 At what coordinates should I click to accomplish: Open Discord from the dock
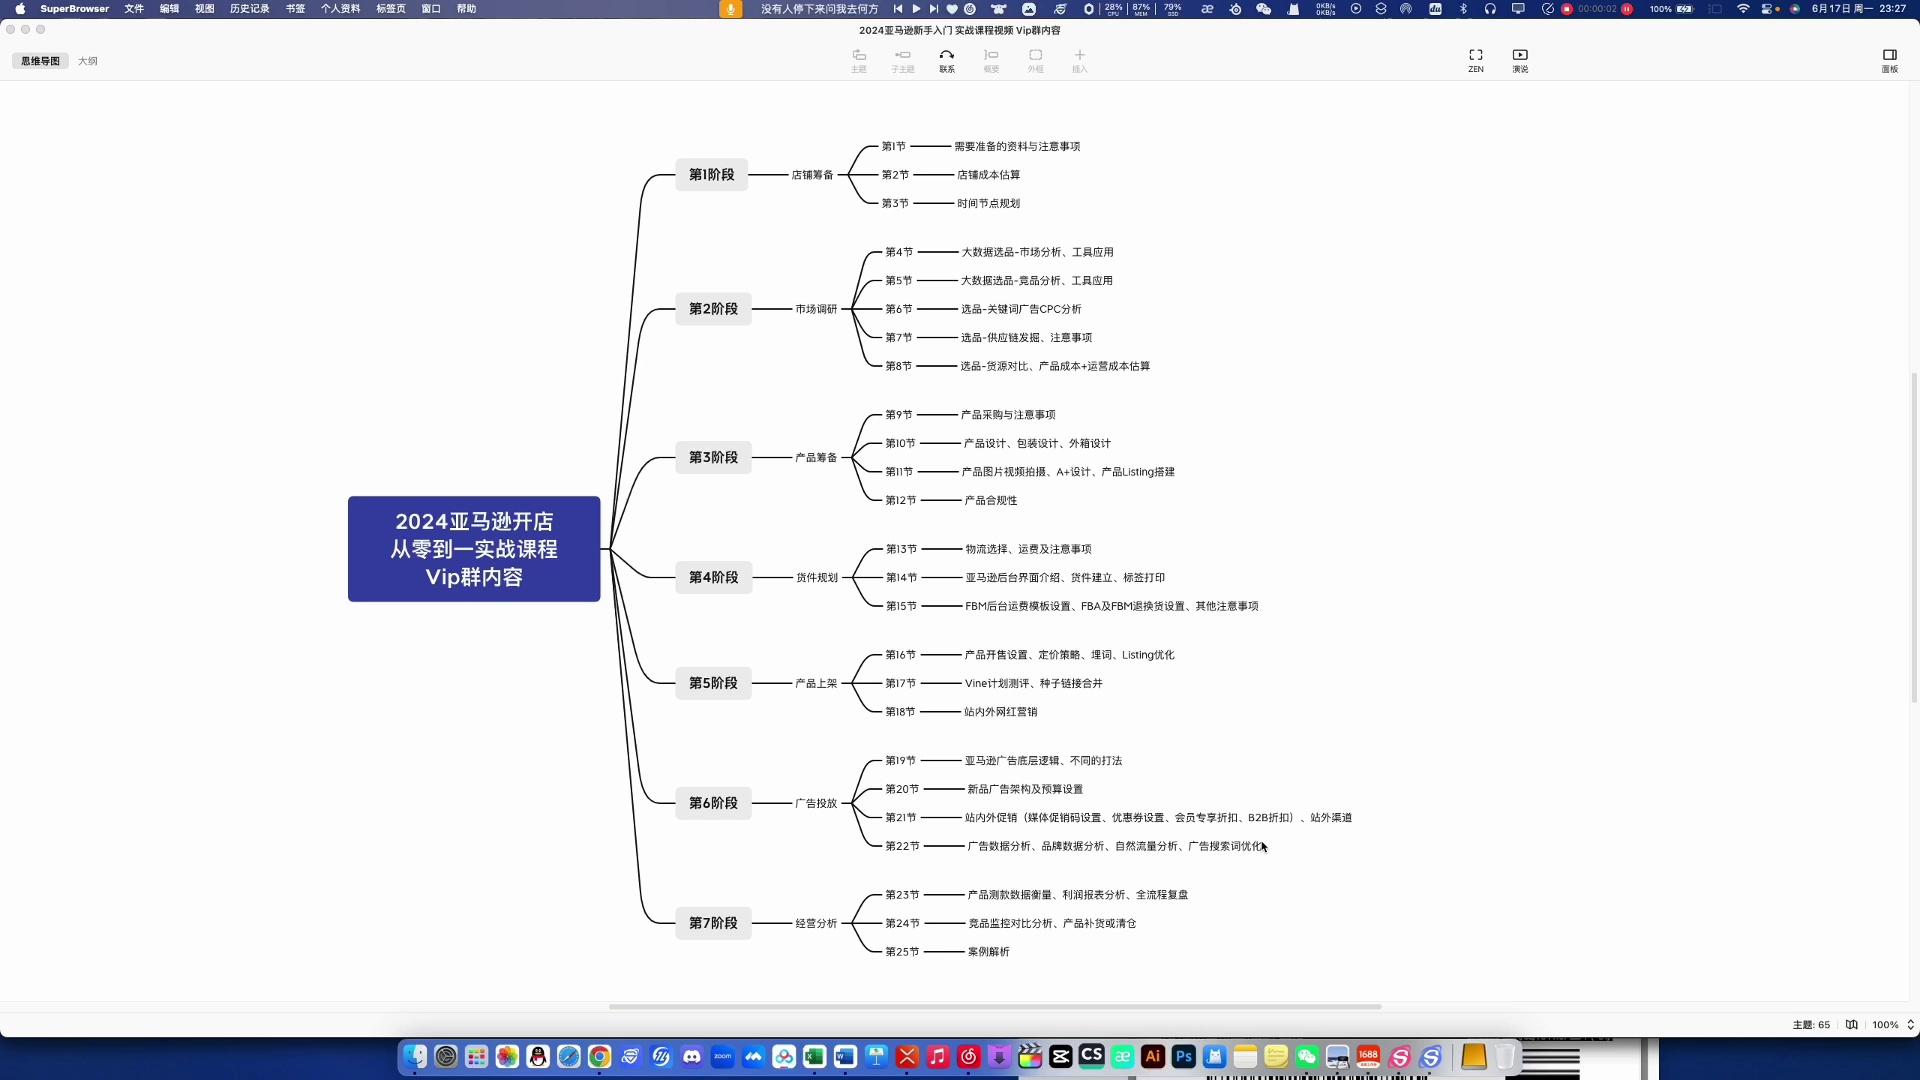[x=692, y=1057]
